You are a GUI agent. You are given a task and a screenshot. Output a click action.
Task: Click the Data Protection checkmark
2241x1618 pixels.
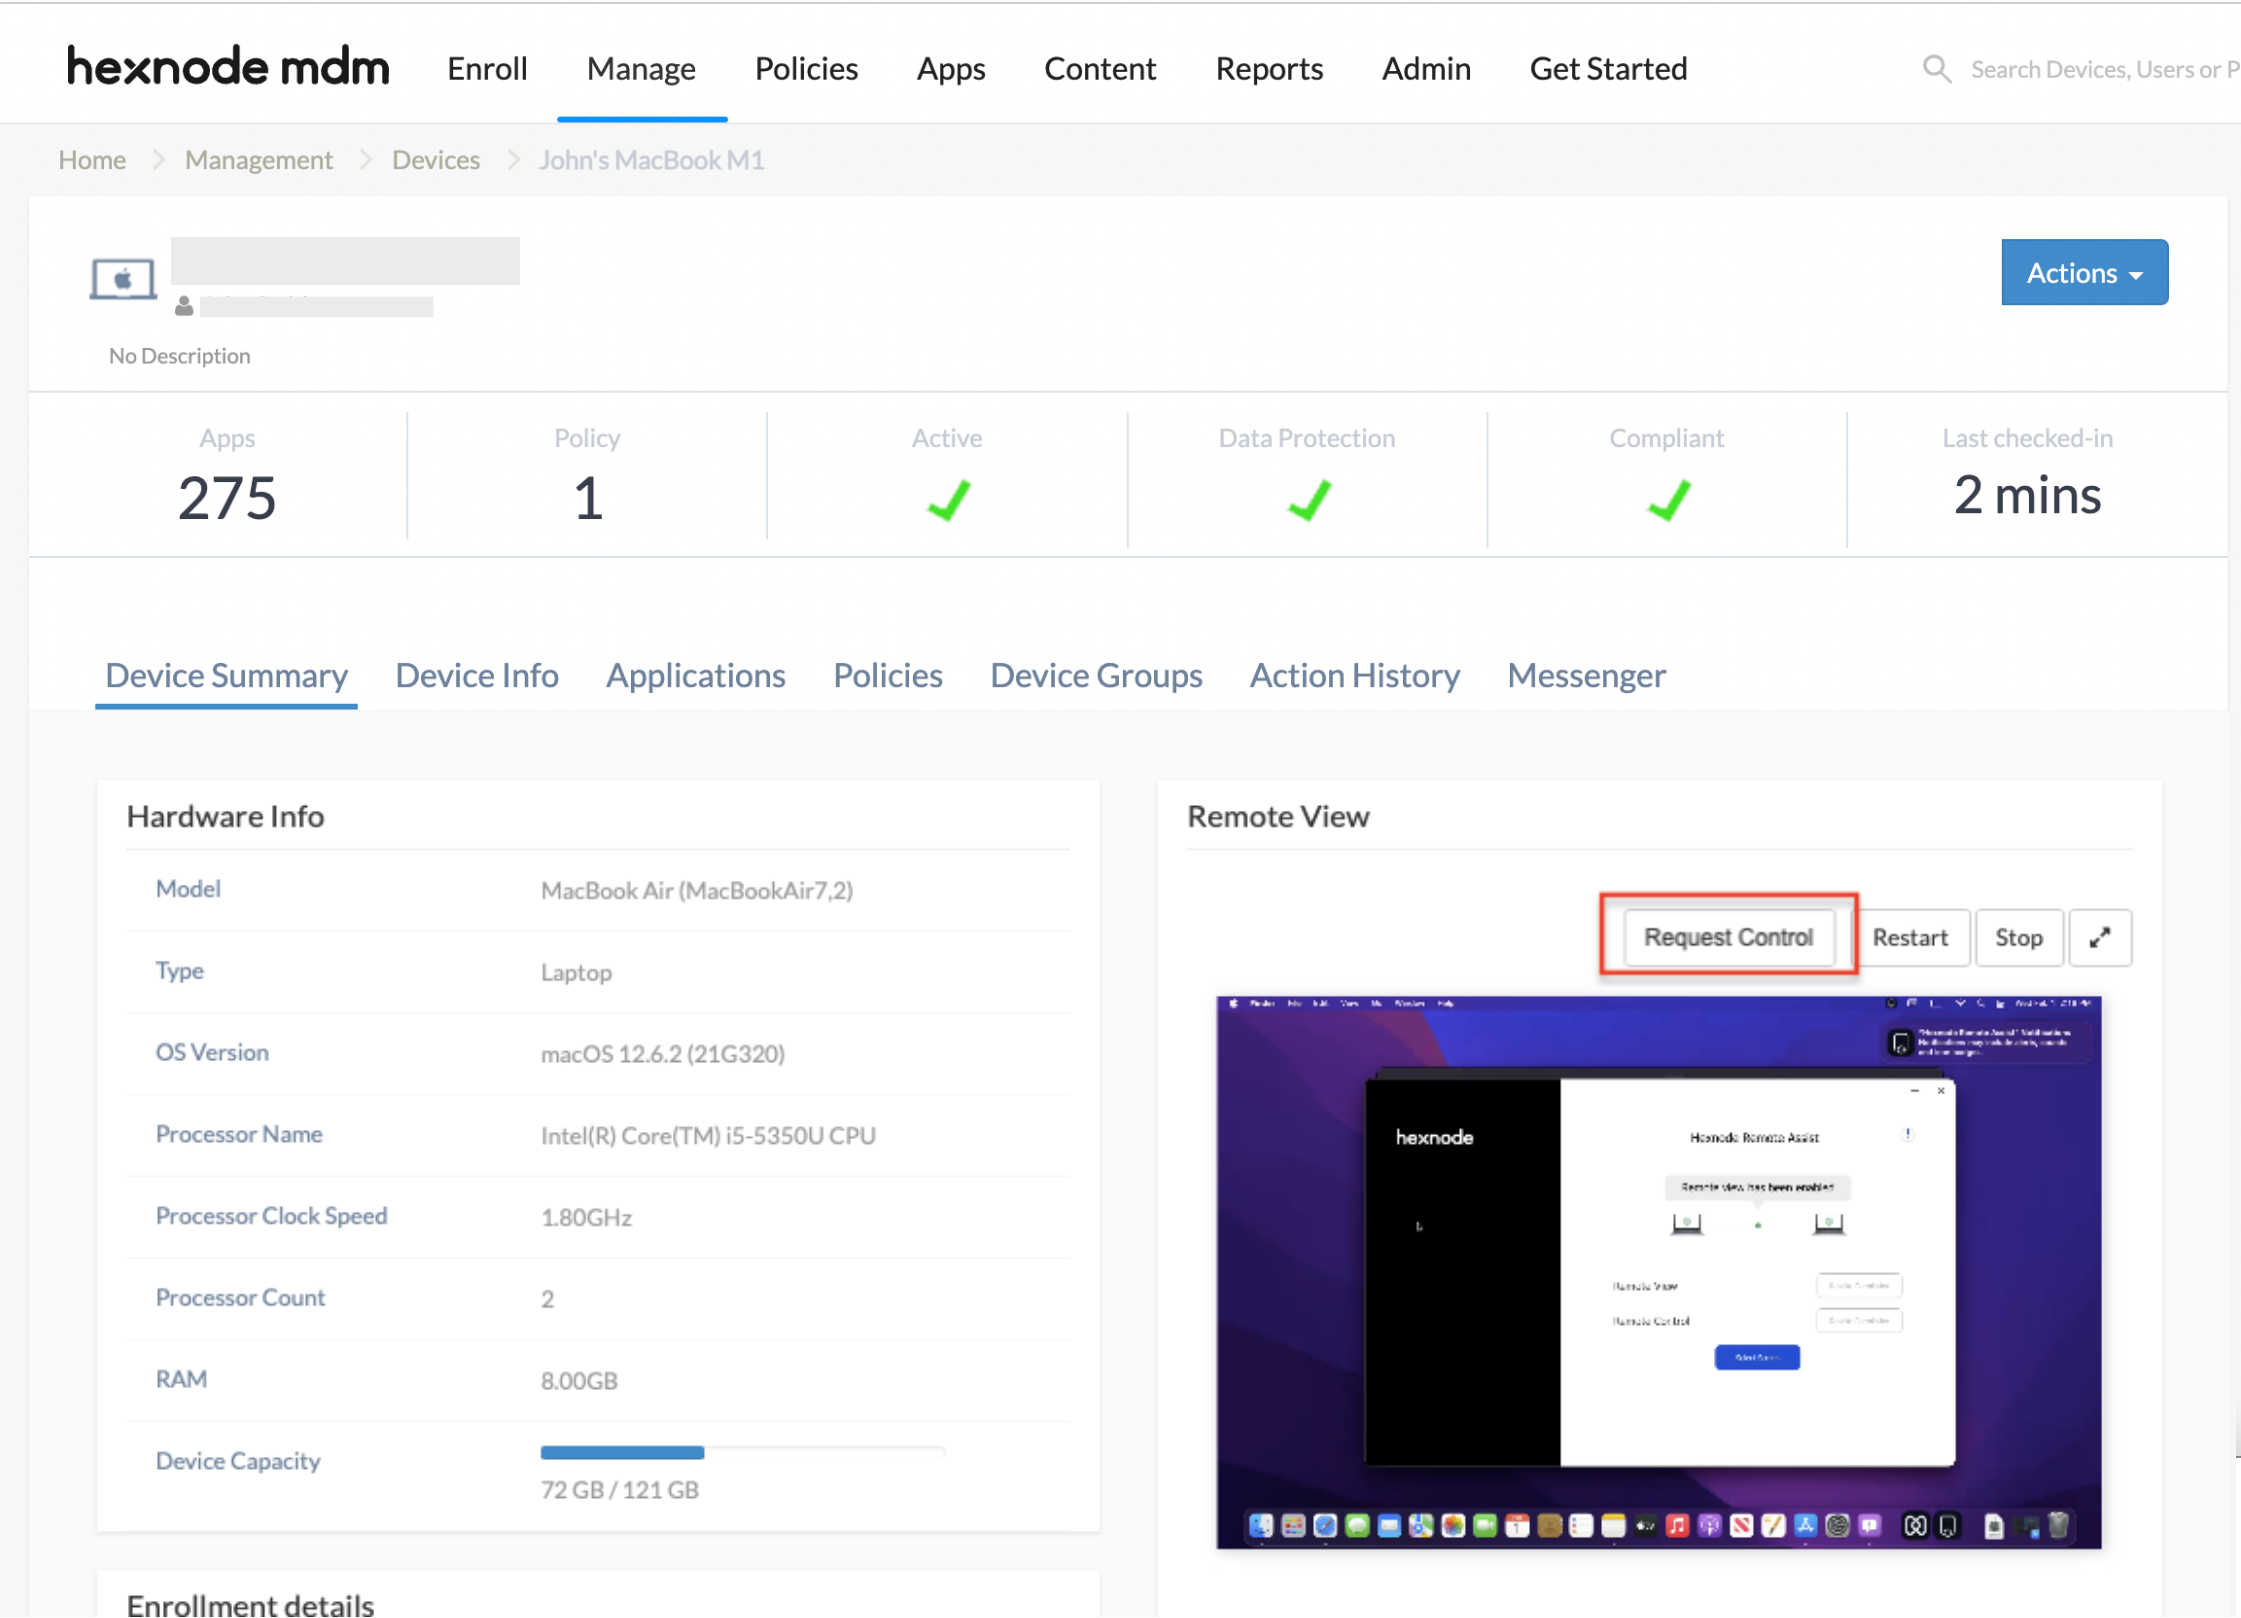point(1308,500)
